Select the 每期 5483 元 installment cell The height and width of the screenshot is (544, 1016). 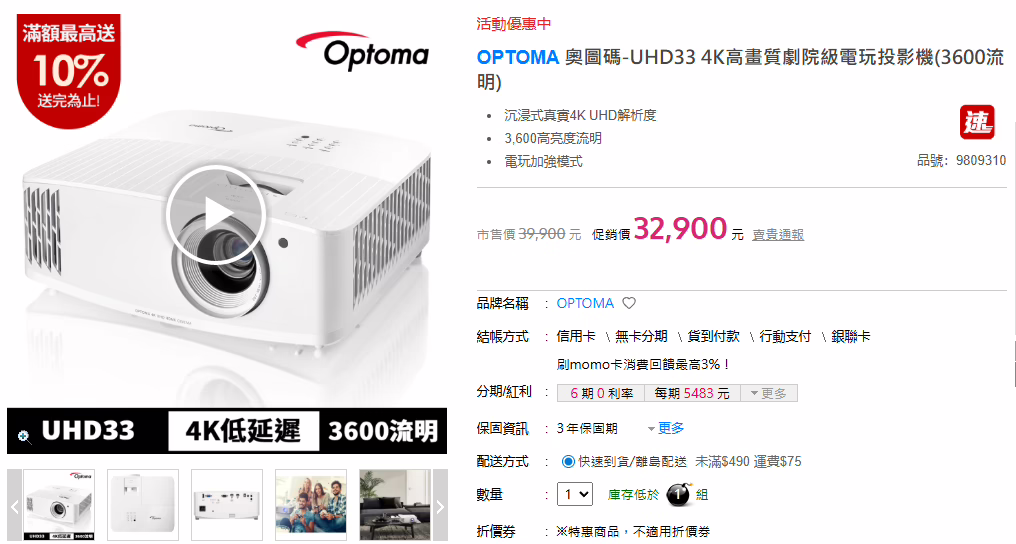(x=692, y=393)
